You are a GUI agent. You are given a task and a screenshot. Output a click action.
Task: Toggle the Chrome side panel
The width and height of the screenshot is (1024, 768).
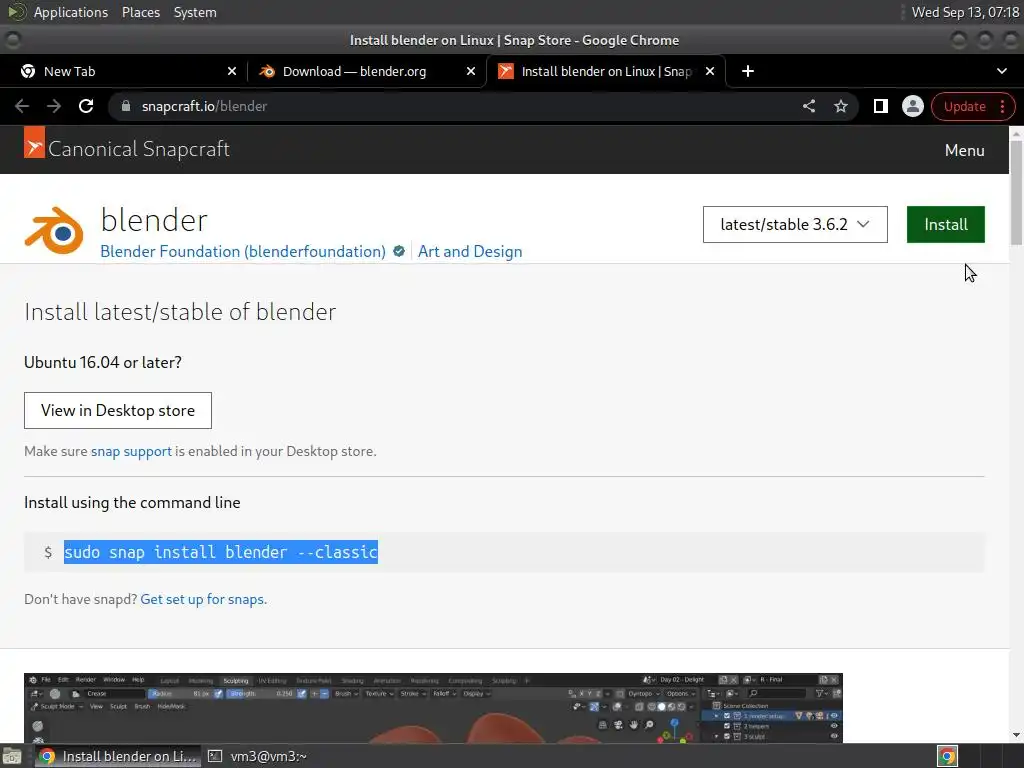[880, 106]
